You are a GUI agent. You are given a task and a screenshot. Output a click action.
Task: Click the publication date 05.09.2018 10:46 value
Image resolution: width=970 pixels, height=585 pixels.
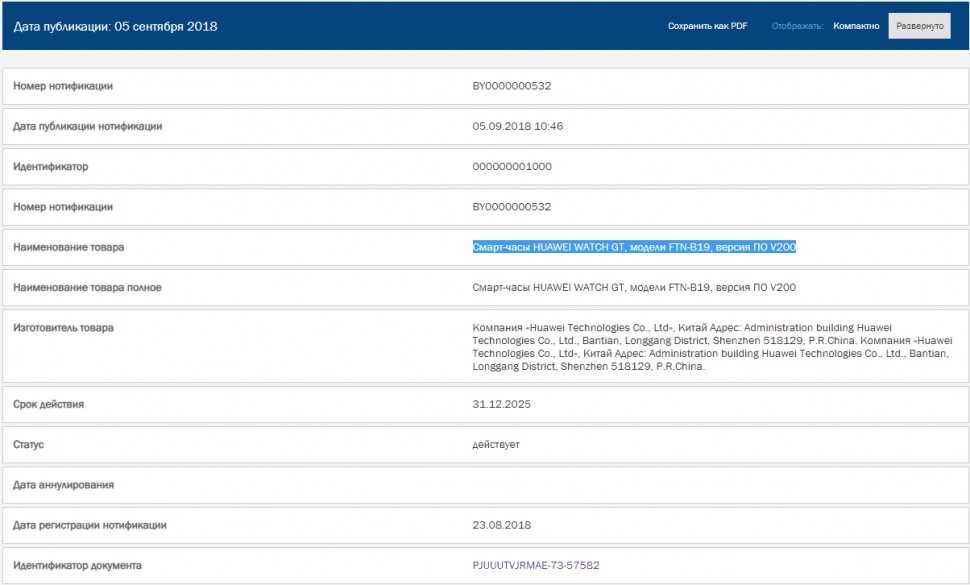(518, 126)
